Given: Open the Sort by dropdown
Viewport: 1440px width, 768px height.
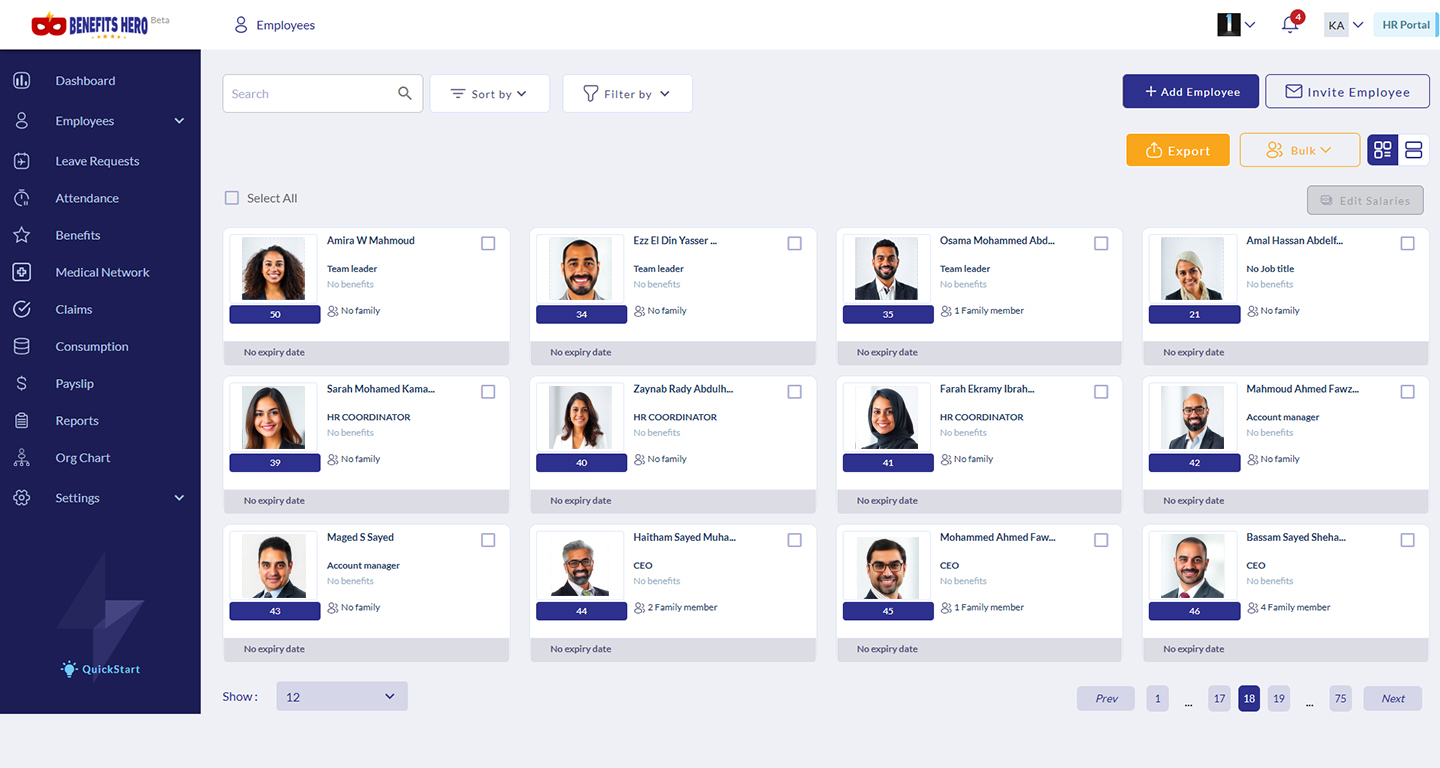Looking at the screenshot, I should pos(489,94).
